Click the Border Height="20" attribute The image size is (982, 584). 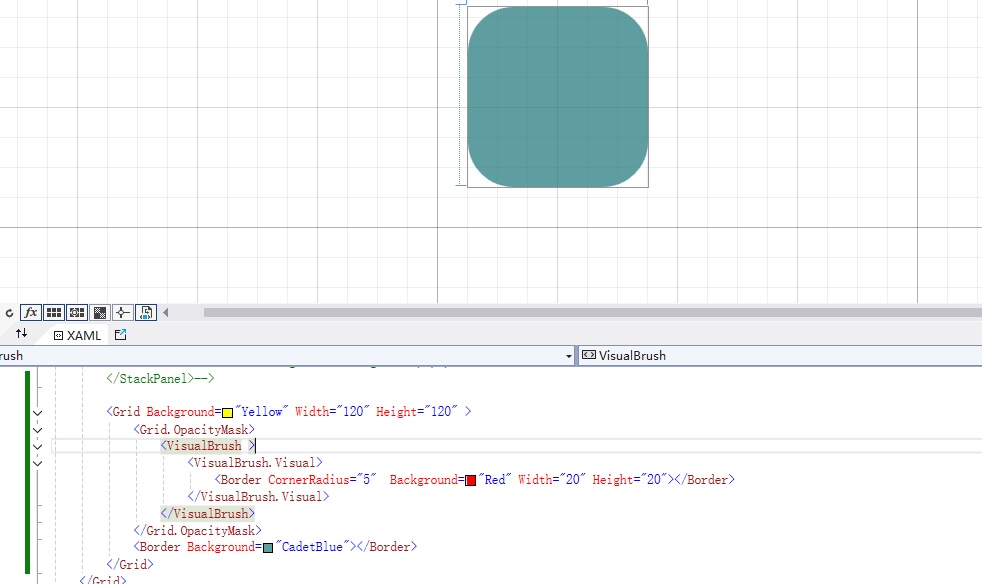(x=629, y=479)
